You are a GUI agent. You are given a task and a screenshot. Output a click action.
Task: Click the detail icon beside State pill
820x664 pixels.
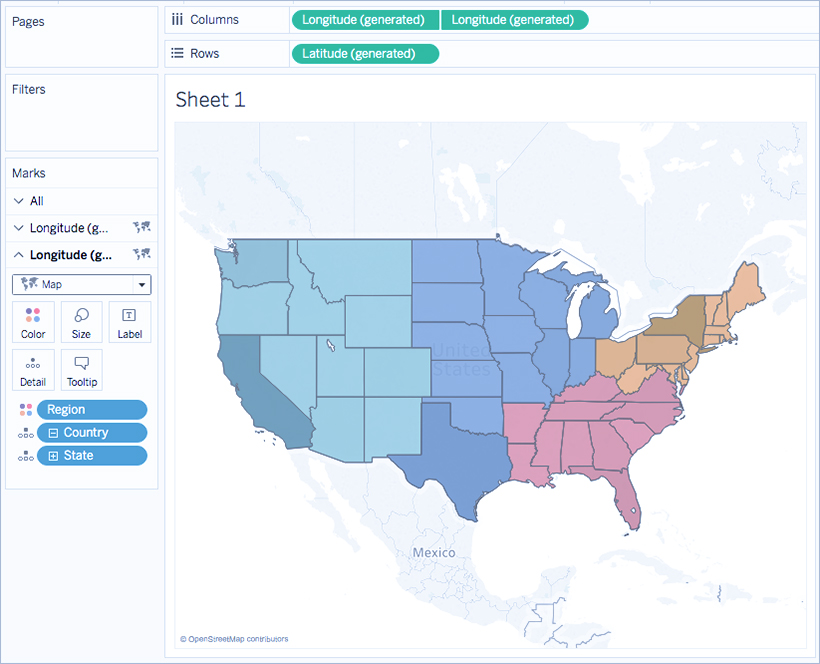pos(25,456)
